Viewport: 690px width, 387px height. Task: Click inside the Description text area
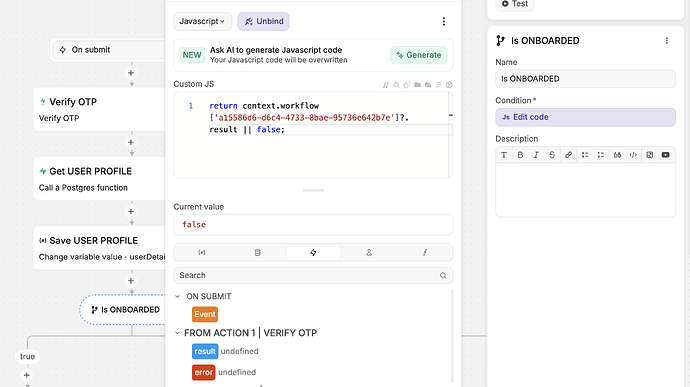coord(585,190)
